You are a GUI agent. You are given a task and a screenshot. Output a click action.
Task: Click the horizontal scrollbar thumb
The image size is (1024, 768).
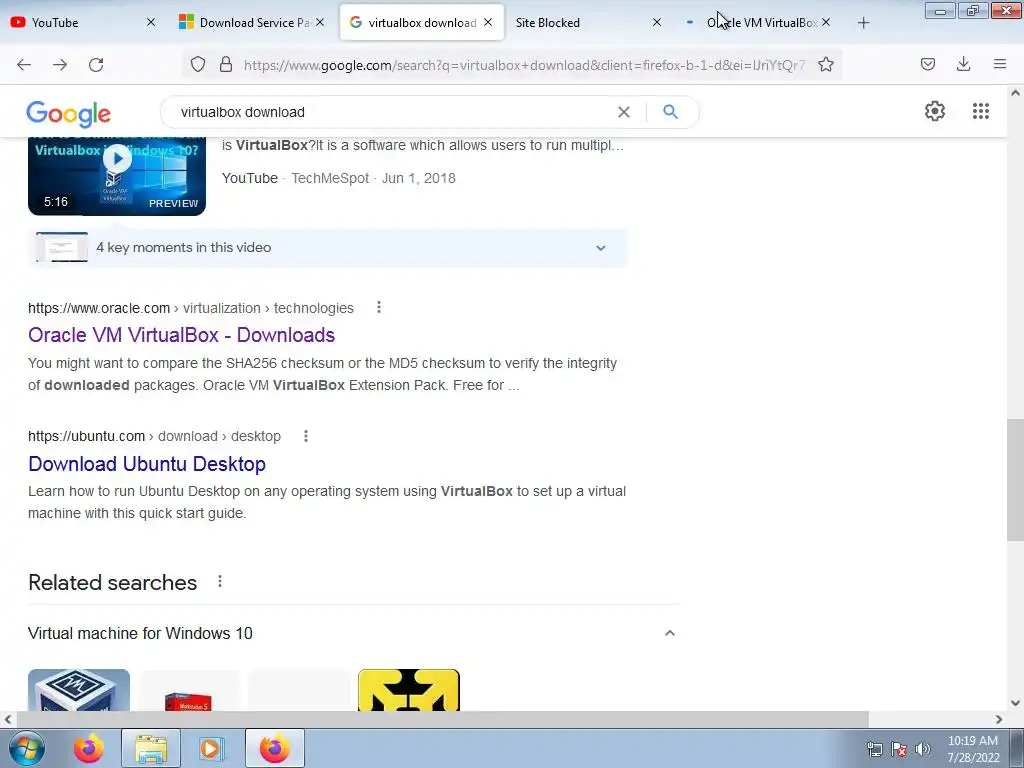[x=442, y=719]
